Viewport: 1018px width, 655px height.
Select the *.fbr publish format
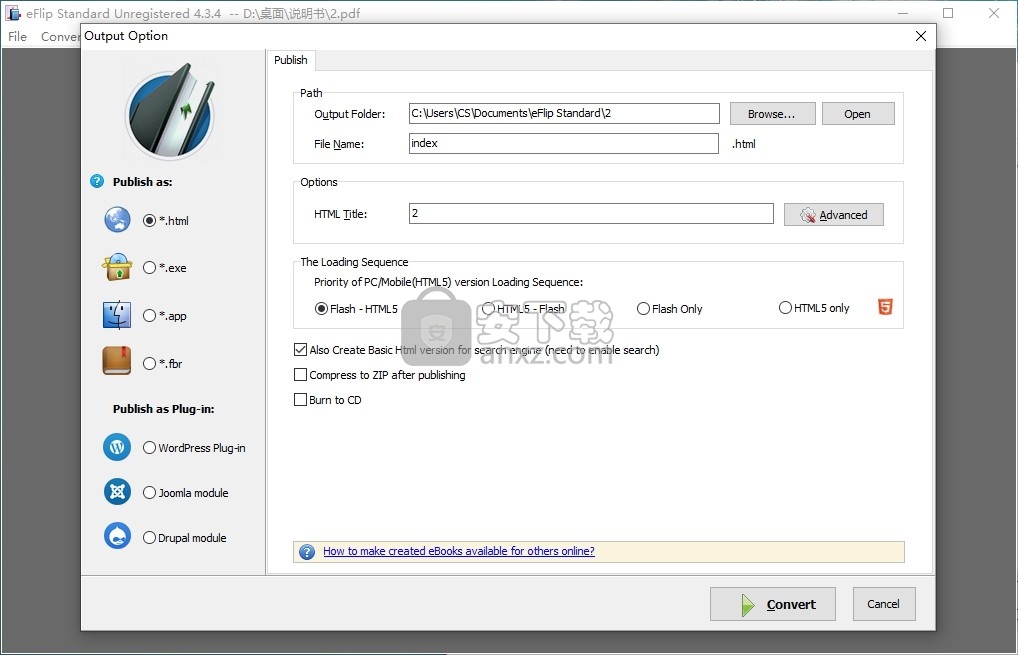coord(162,364)
